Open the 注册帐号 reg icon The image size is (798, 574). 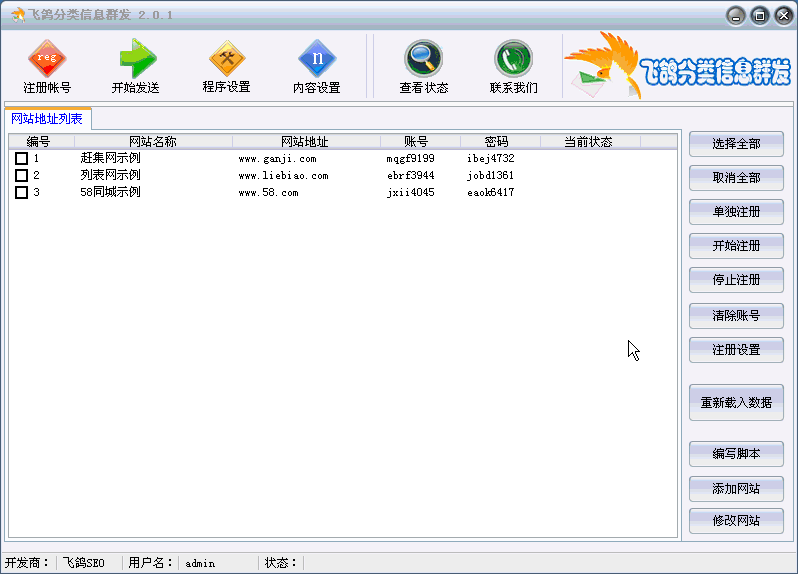(x=47, y=67)
